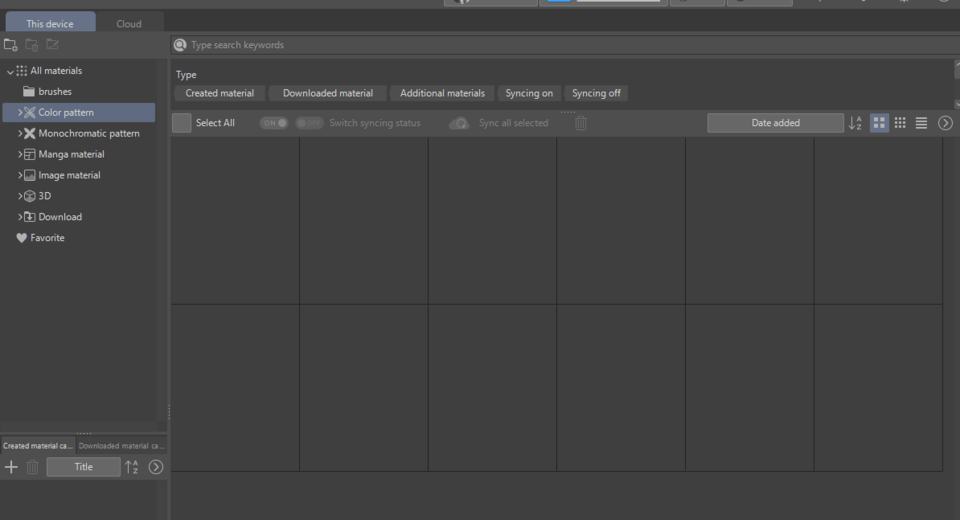
Task: Click the circled arrow icon beside Title
Action: (x=156, y=467)
